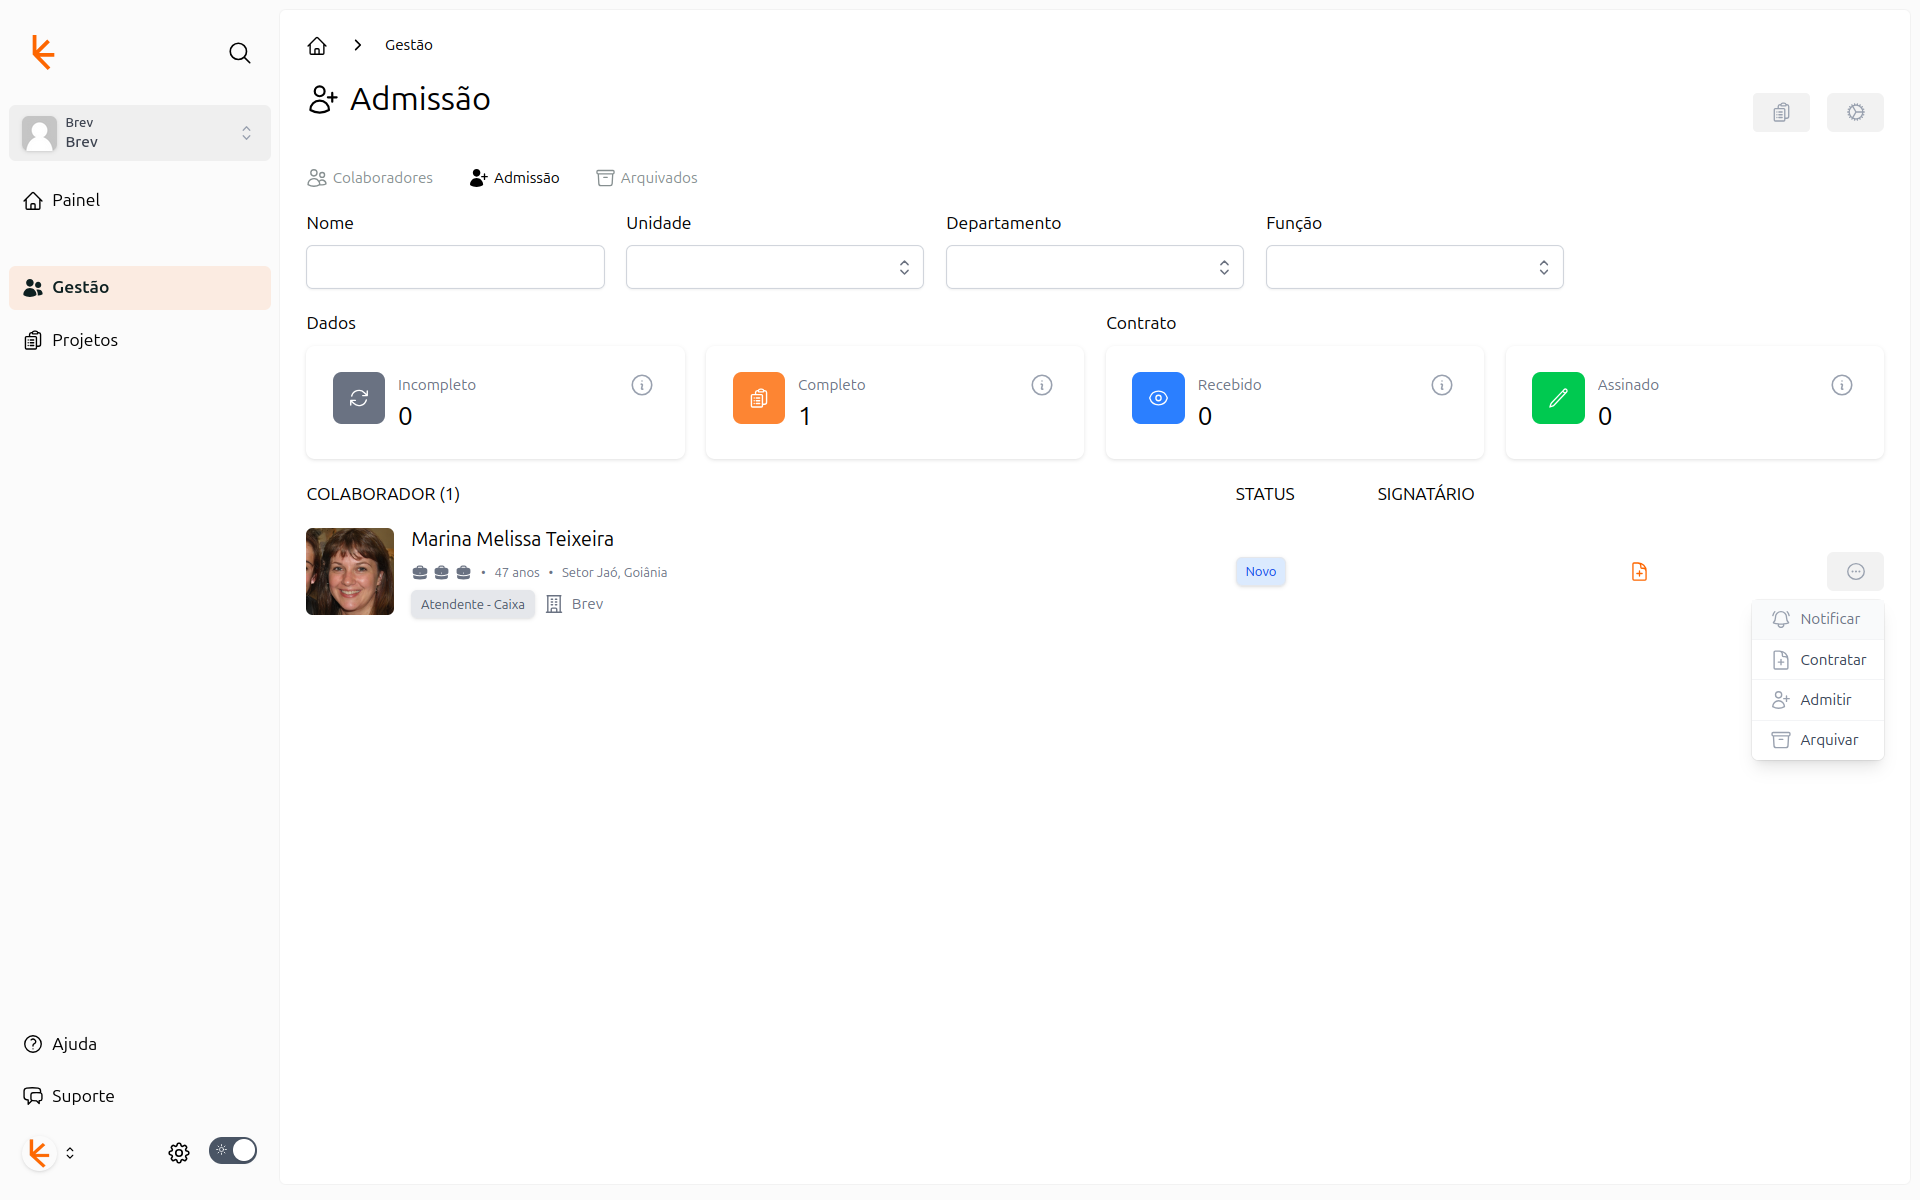Screen dimensions: 1920x1200
Task: Toggle the light/dark theme switch
Action: (233, 1151)
